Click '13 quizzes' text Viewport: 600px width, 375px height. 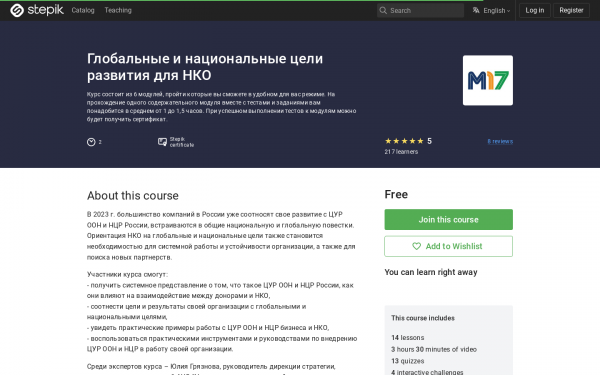(x=408, y=361)
